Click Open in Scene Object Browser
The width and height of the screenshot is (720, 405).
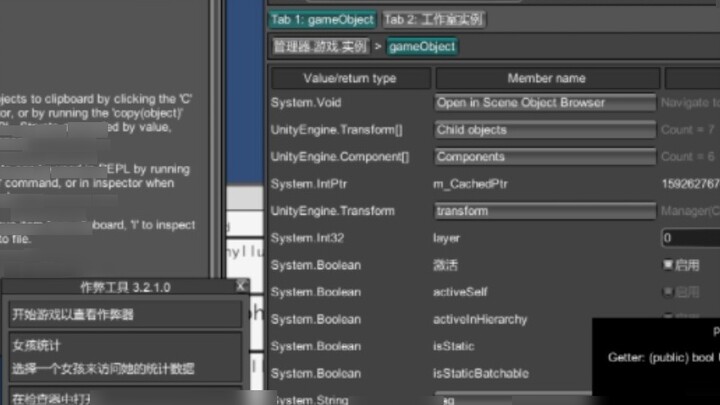pos(545,102)
